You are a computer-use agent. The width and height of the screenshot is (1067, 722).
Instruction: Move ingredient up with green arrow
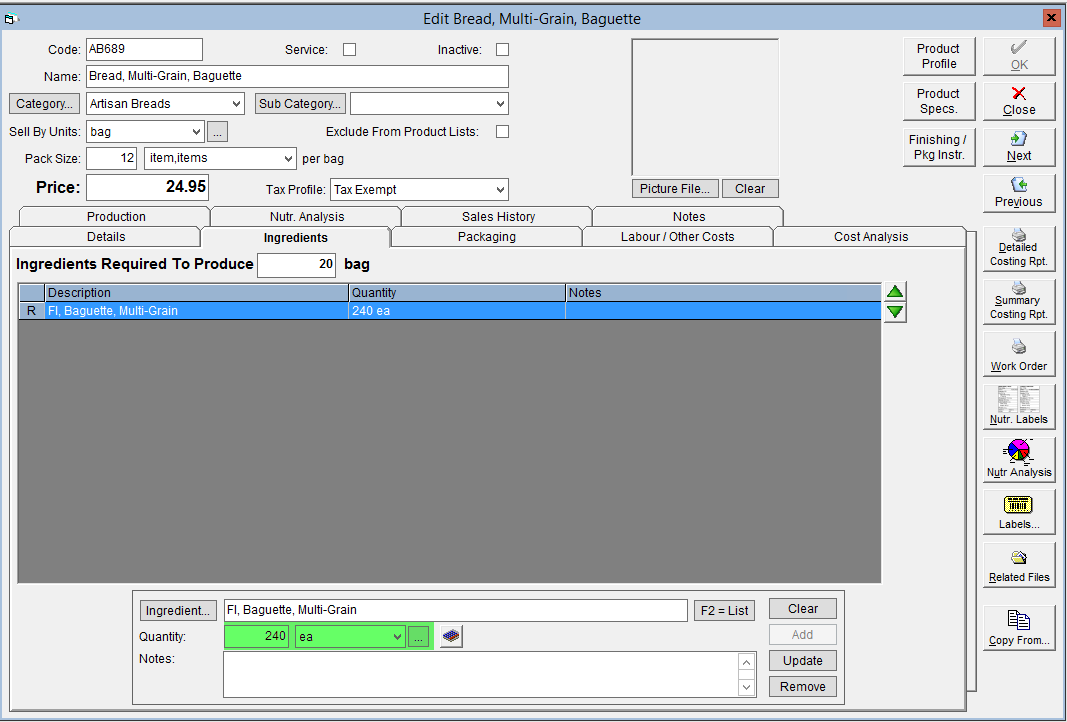(x=895, y=292)
